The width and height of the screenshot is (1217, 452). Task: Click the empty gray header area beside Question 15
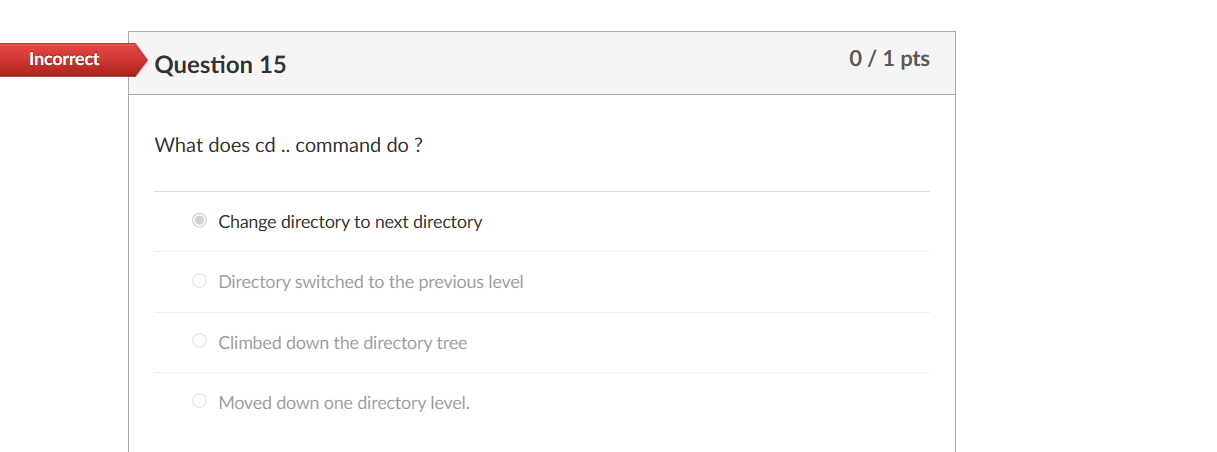click(x=560, y=64)
